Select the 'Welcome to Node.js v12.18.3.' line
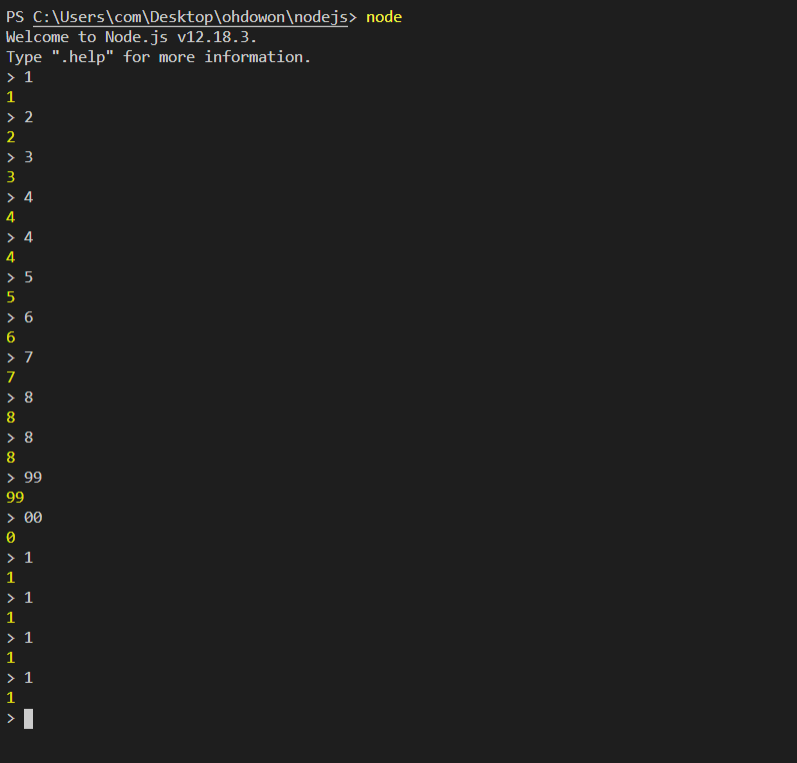The height and width of the screenshot is (763, 797). coord(131,37)
